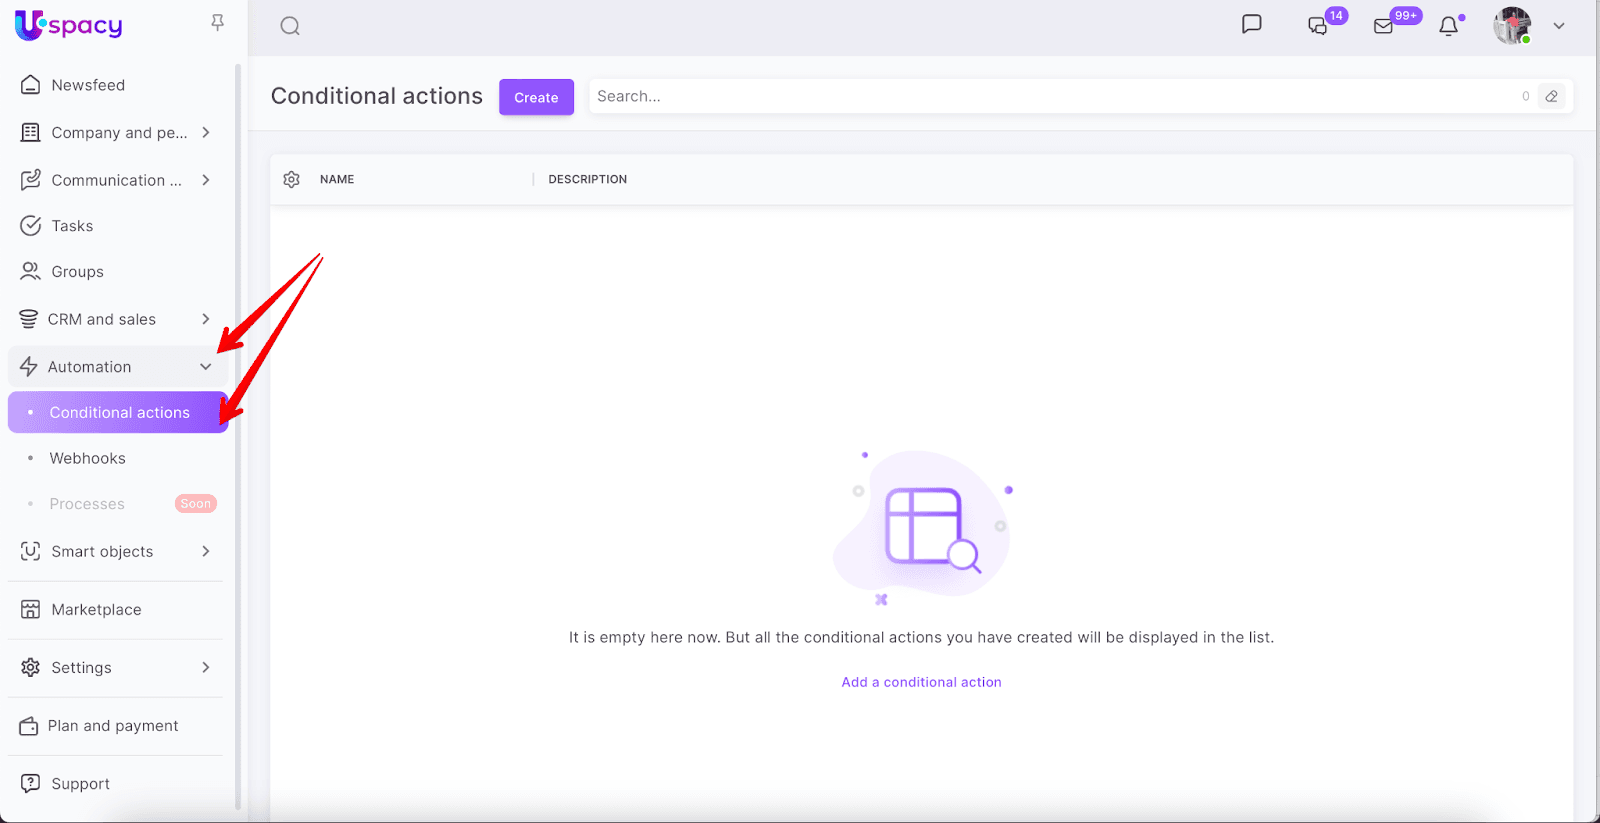Go to Tasks in the sidebar
This screenshot has height=823, width=1600.
tap(72, 226)
